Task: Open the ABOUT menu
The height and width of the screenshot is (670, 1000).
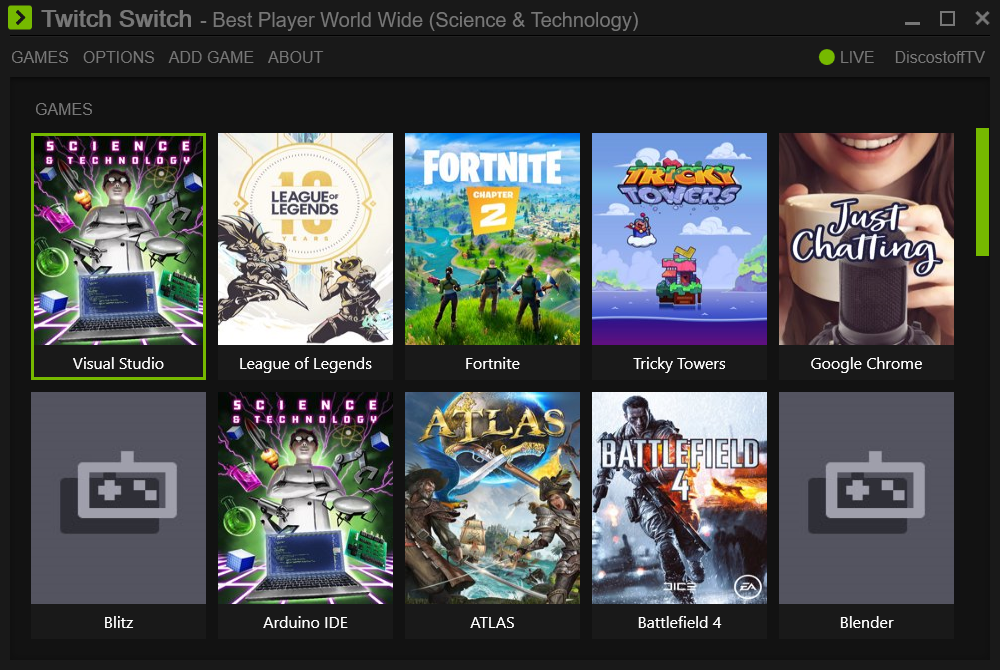Action: tap(295, 57)
